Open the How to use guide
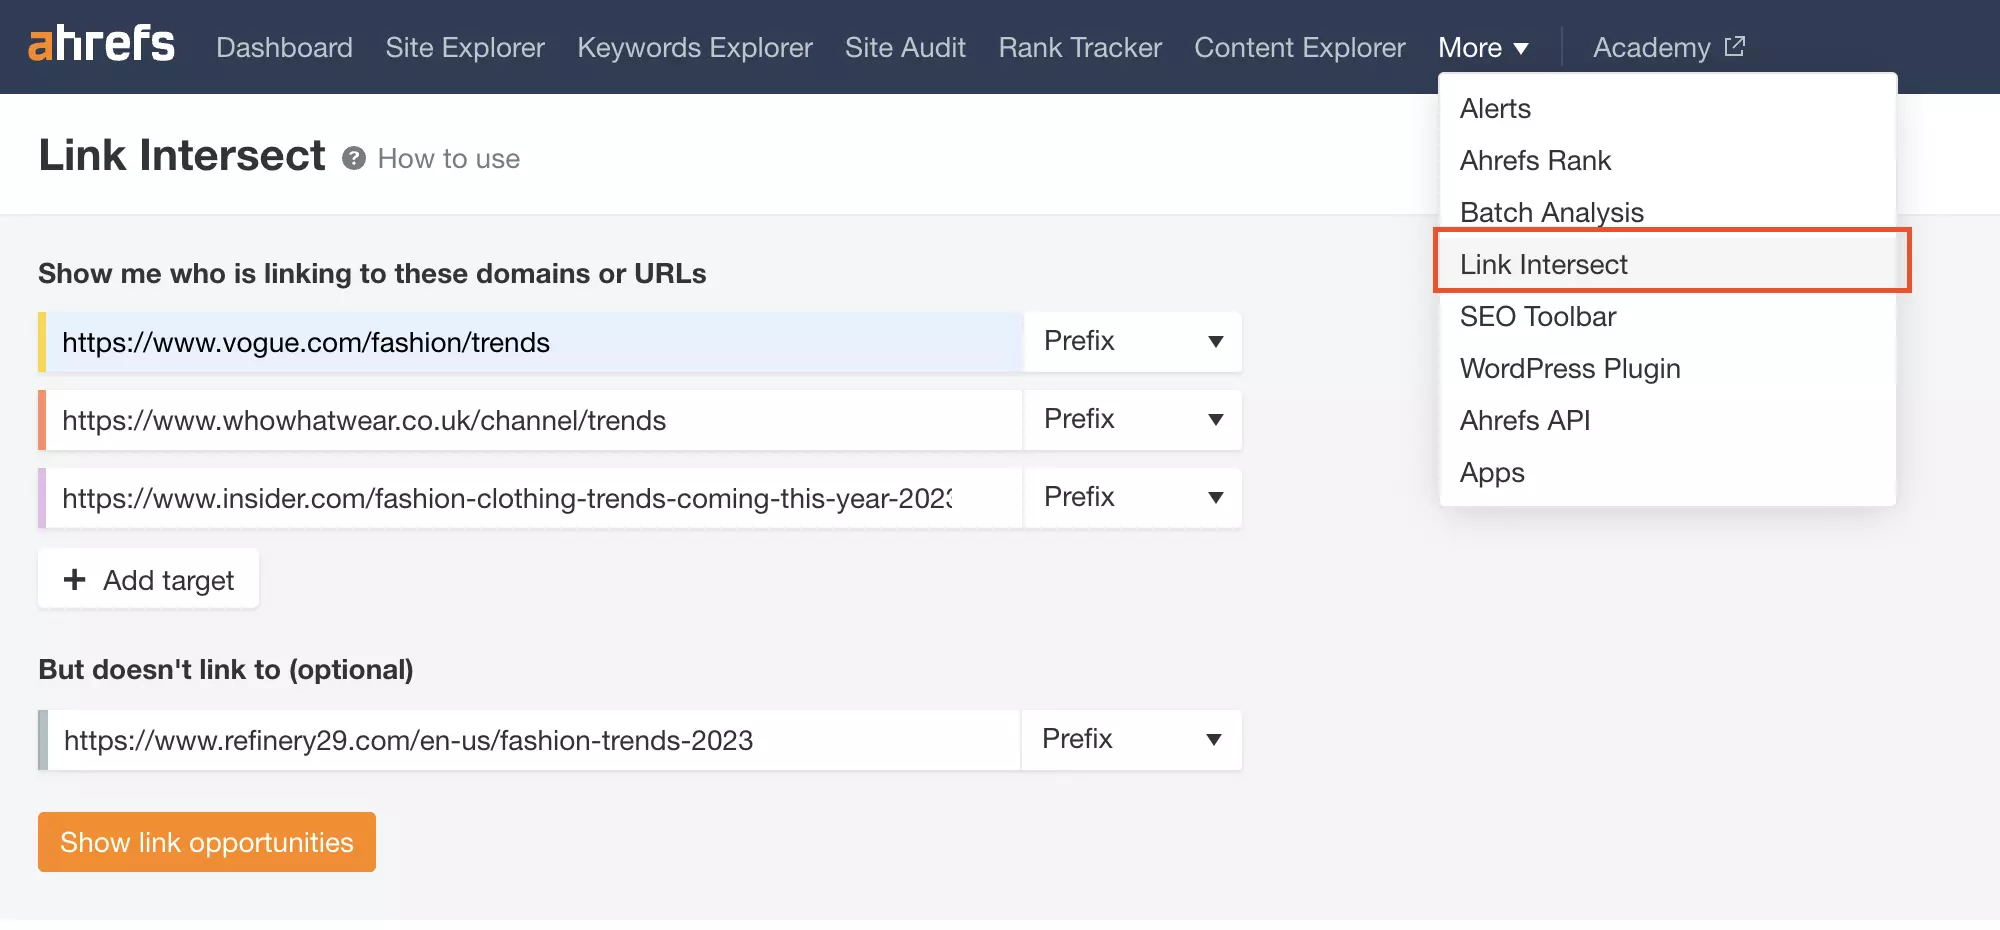The height and width of the screenshot is (930, 2000). tap(448, 158)
